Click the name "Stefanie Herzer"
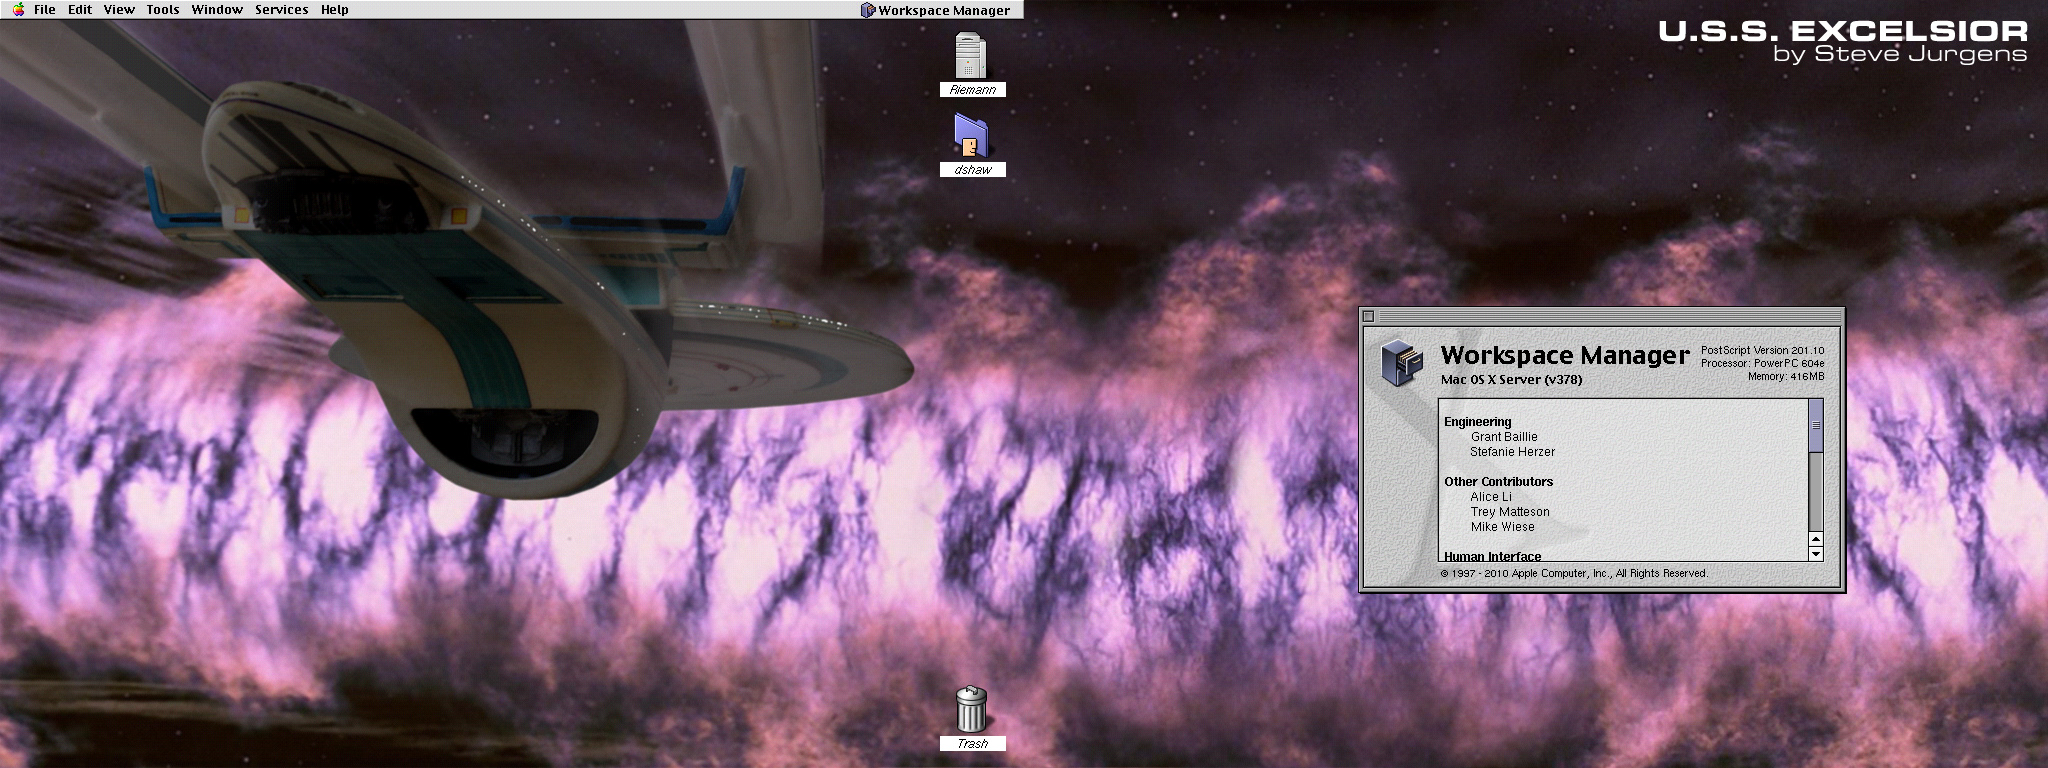2048x768 pixels. (x=1512, y=452)
